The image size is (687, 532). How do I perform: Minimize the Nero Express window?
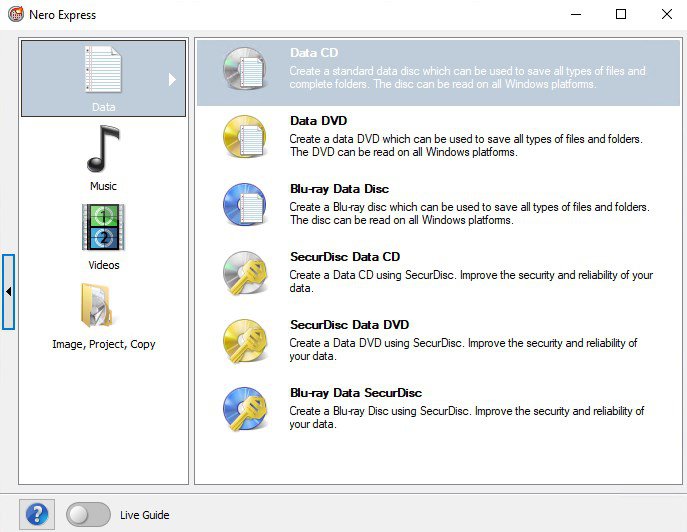pyautogui.click(x=576, y=14)
